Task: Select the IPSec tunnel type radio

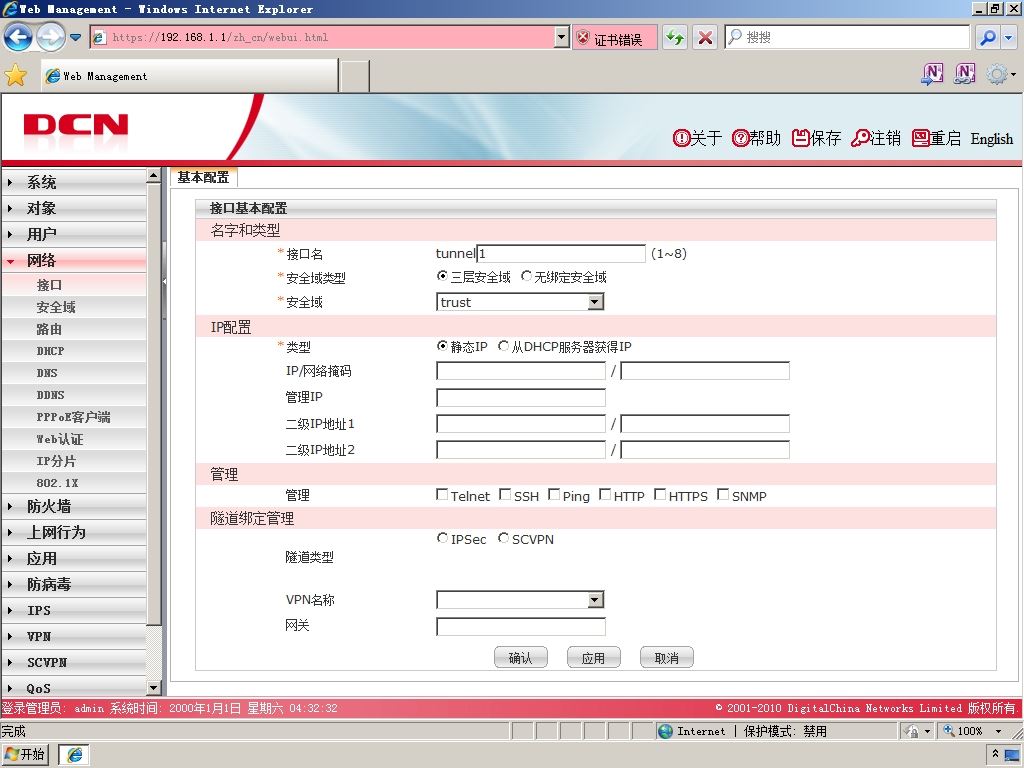Action: [x=442, y=538]
